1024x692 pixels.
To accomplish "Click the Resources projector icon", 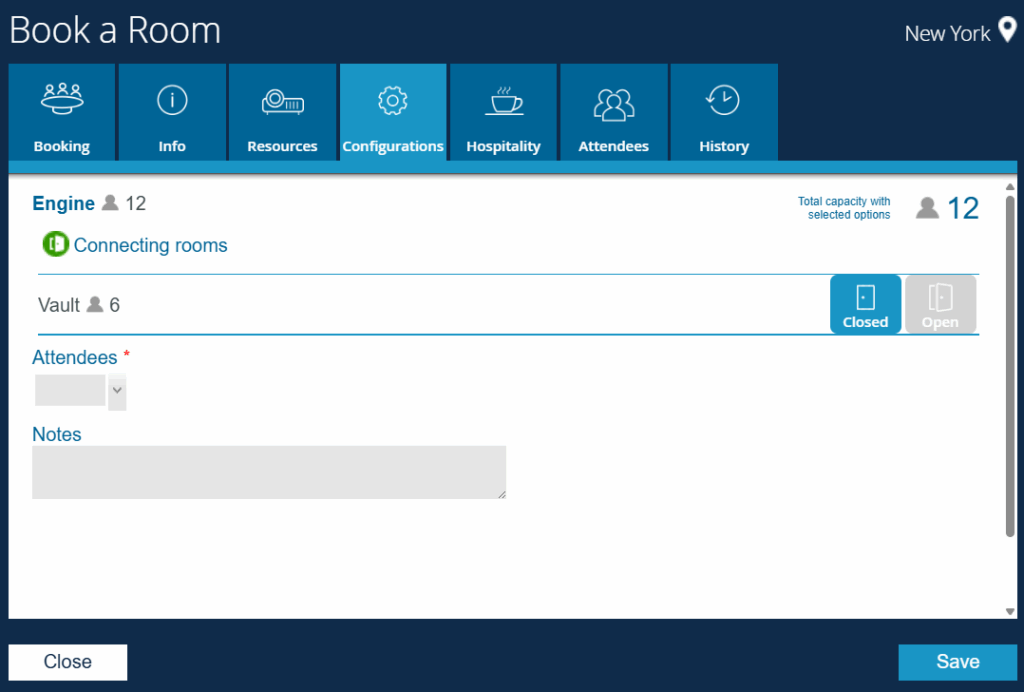I will point(282,101).
